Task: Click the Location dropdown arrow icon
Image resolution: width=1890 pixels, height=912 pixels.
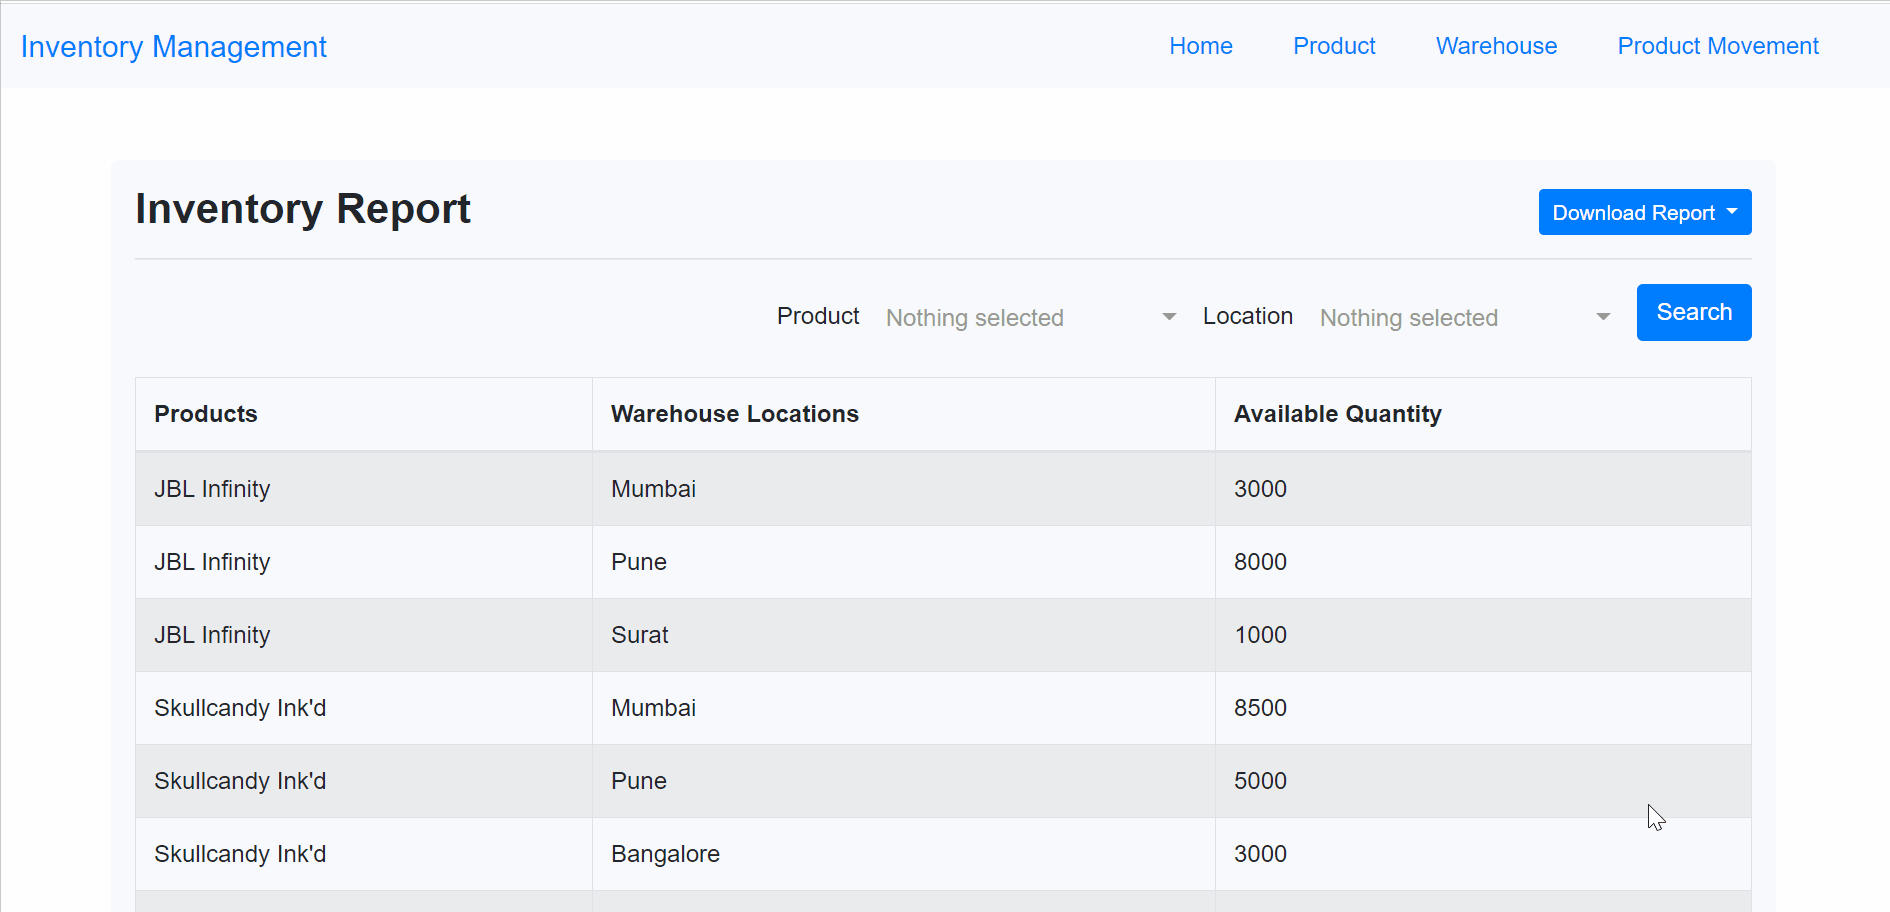Action: (1603, 315)
